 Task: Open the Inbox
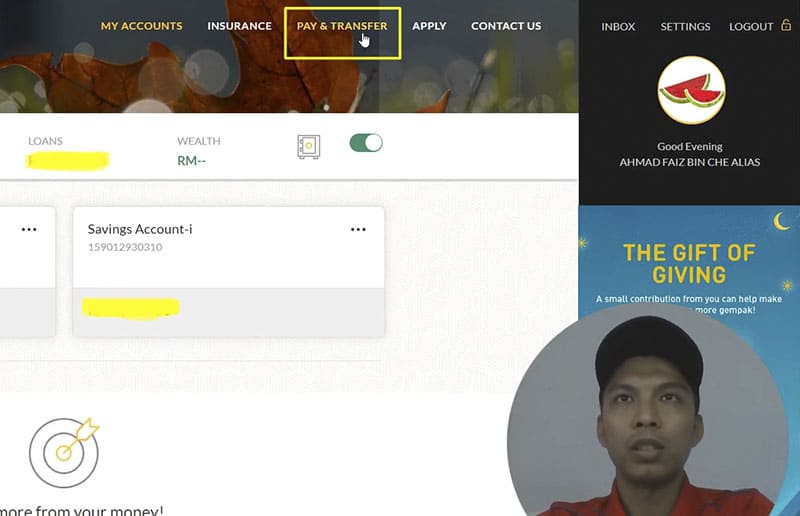(x=618, y=27)
